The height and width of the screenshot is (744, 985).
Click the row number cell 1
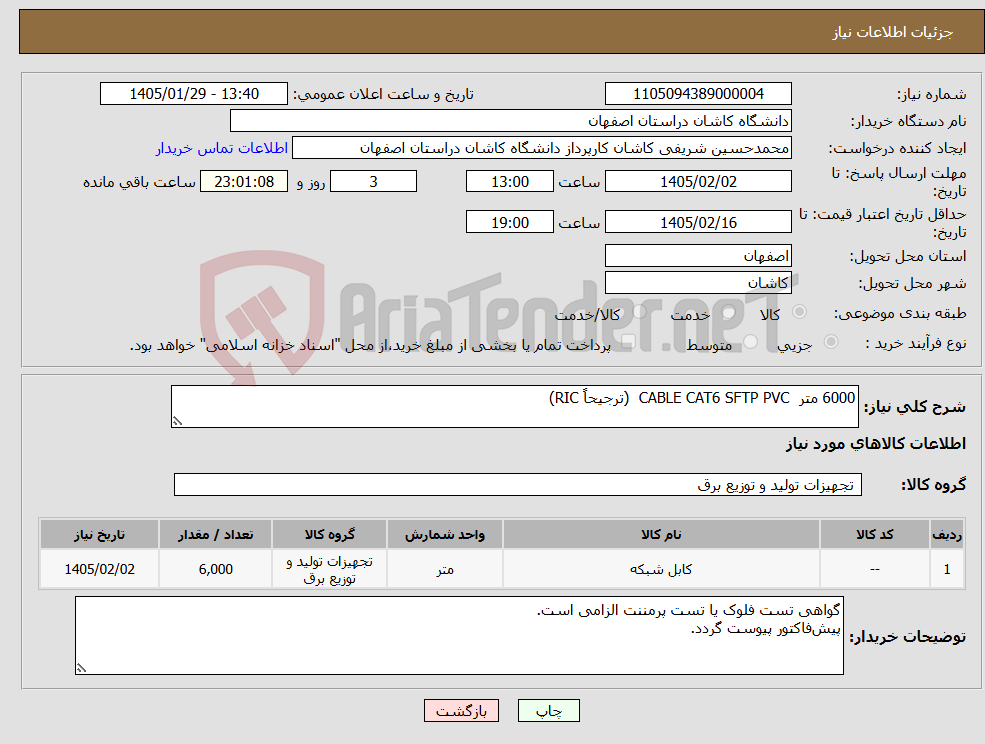click(947, 569)
